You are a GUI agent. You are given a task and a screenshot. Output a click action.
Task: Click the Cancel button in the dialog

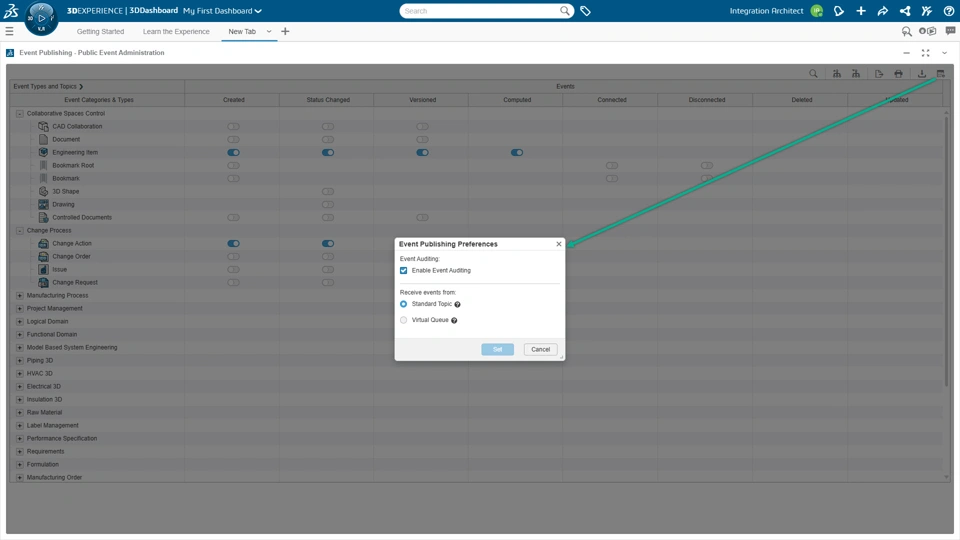click(x=540, y=350)
